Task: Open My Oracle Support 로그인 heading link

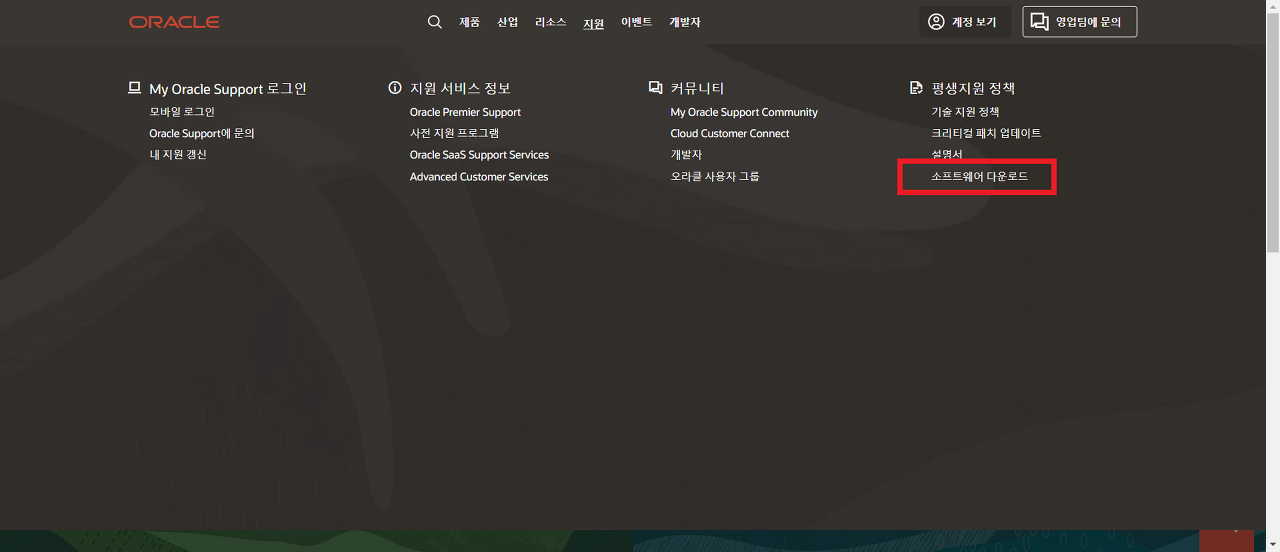Action: pyautogui.click(x=228, y=89)
